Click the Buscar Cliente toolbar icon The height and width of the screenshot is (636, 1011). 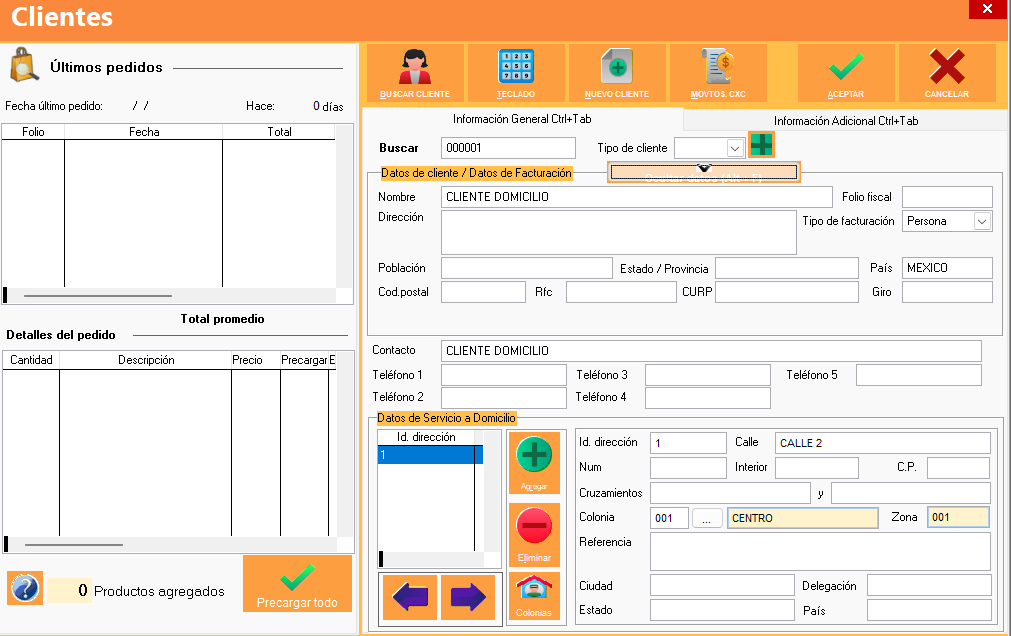point(415,72)
